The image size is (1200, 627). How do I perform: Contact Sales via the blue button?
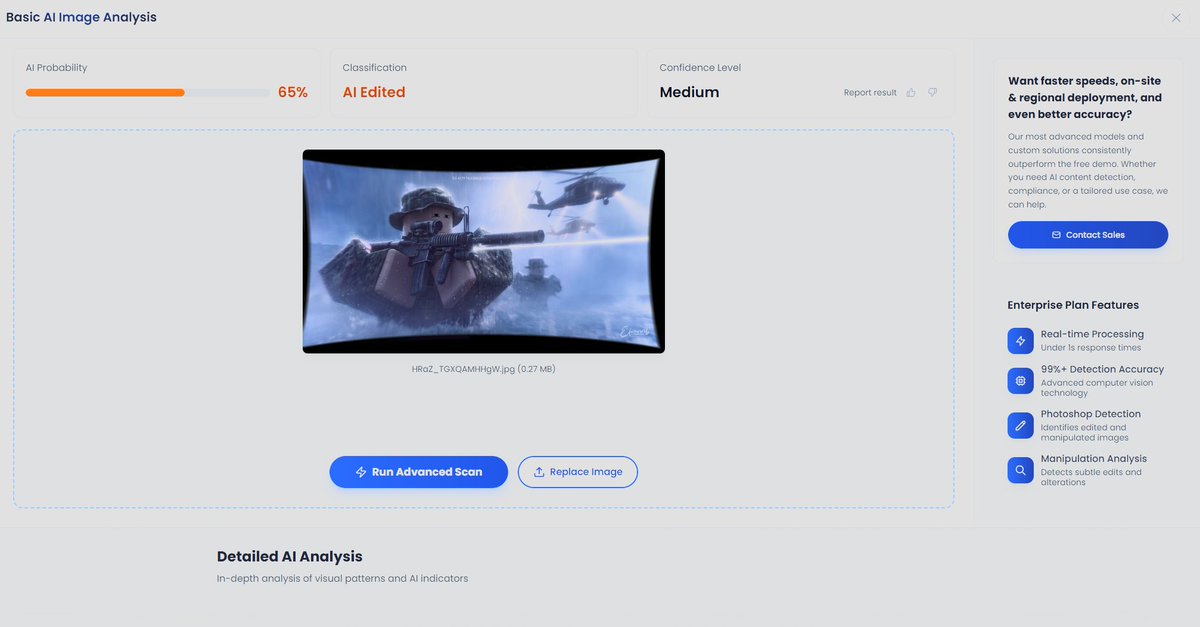(1088, 235)
